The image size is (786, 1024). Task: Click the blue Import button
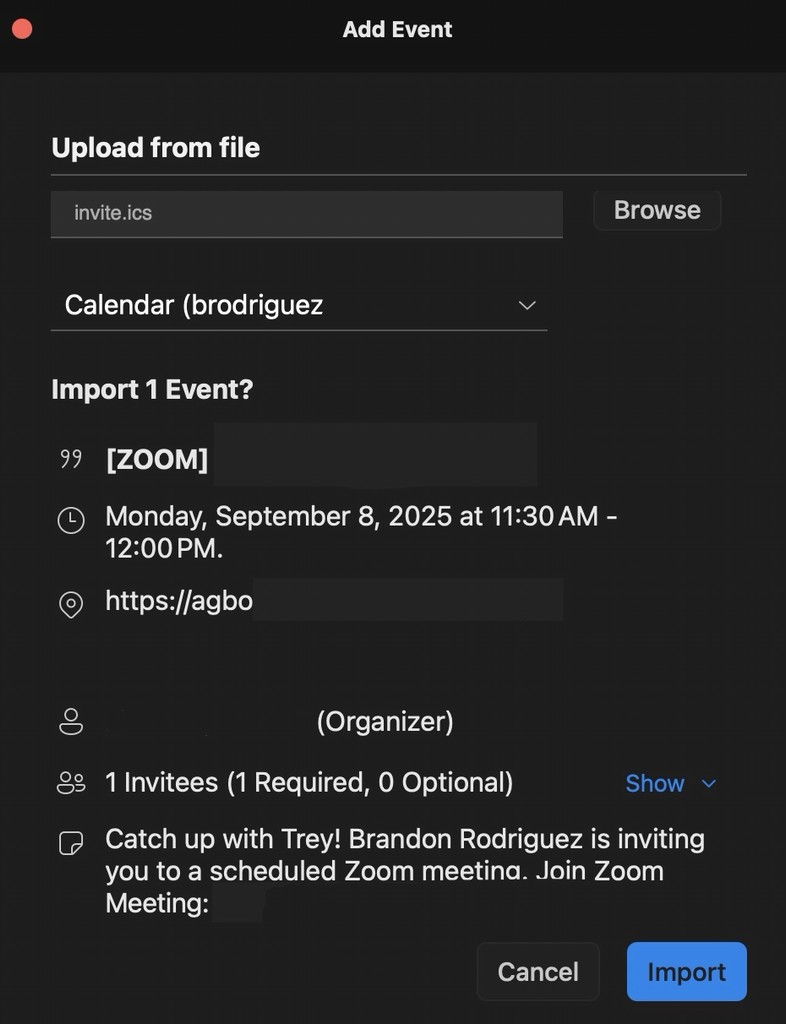(x=686, y=972)
